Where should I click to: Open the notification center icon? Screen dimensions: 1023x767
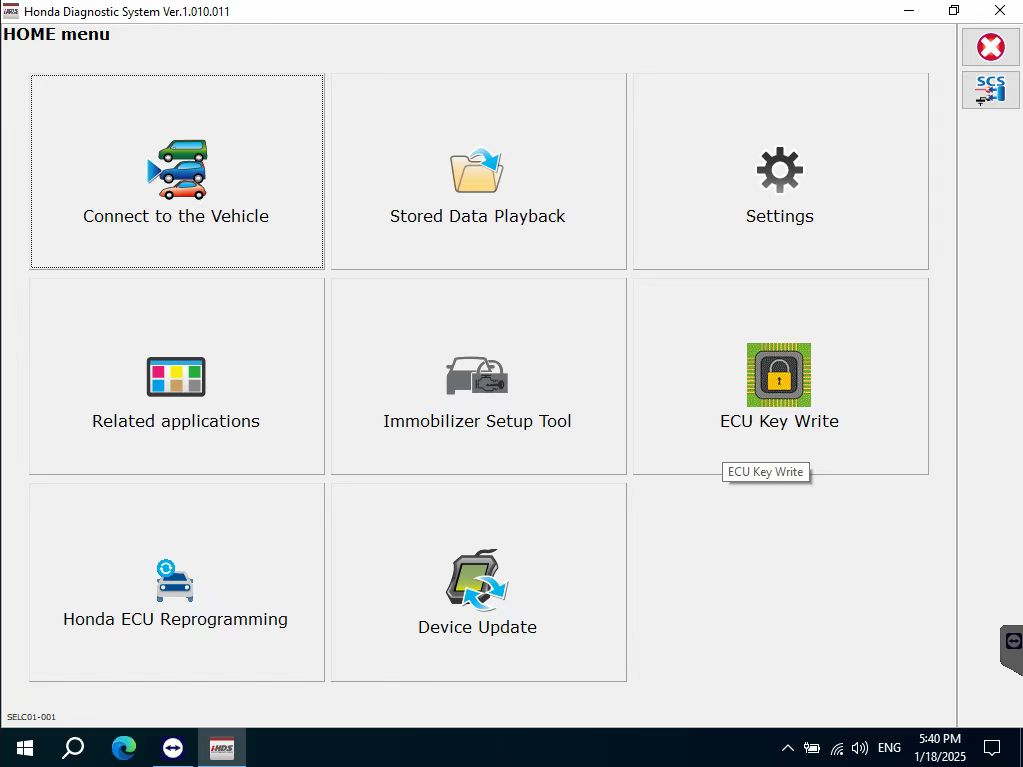992,747
